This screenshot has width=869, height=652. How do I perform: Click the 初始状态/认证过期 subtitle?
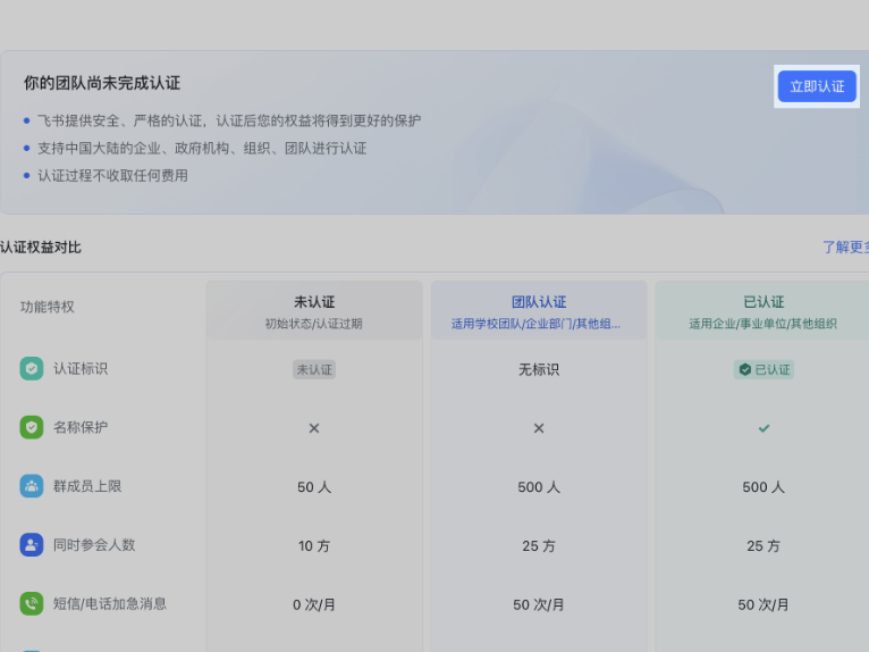point(314,324)
